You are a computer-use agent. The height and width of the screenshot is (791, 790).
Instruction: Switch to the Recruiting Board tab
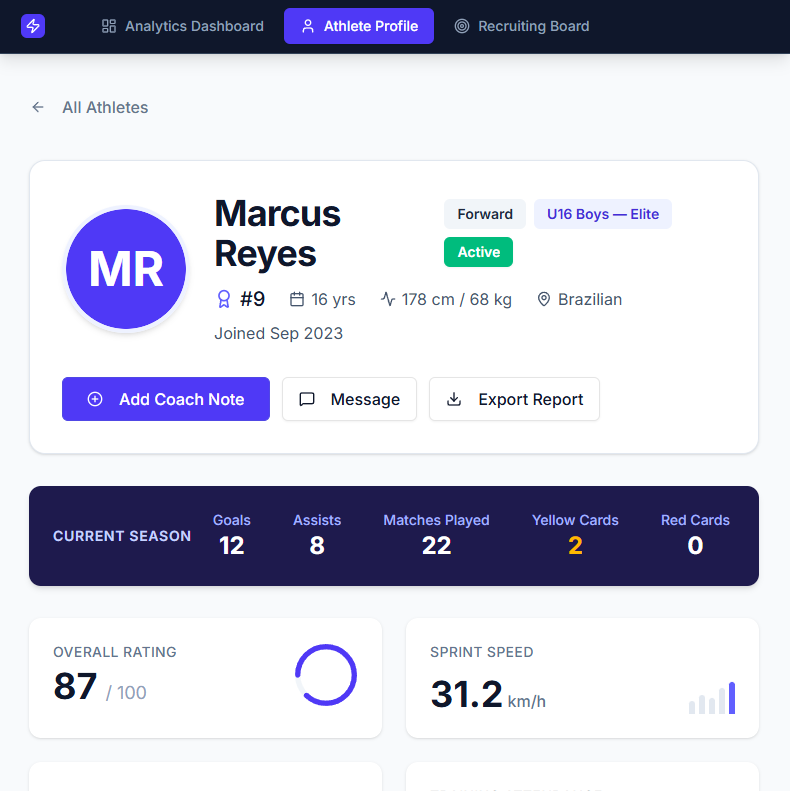click(x=521, y=26)
